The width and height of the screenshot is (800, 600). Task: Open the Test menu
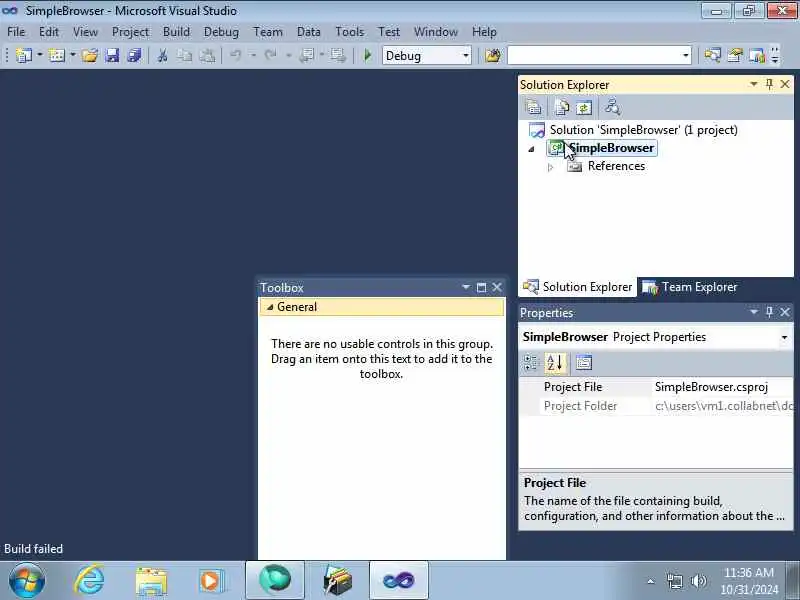click(389, 32)
